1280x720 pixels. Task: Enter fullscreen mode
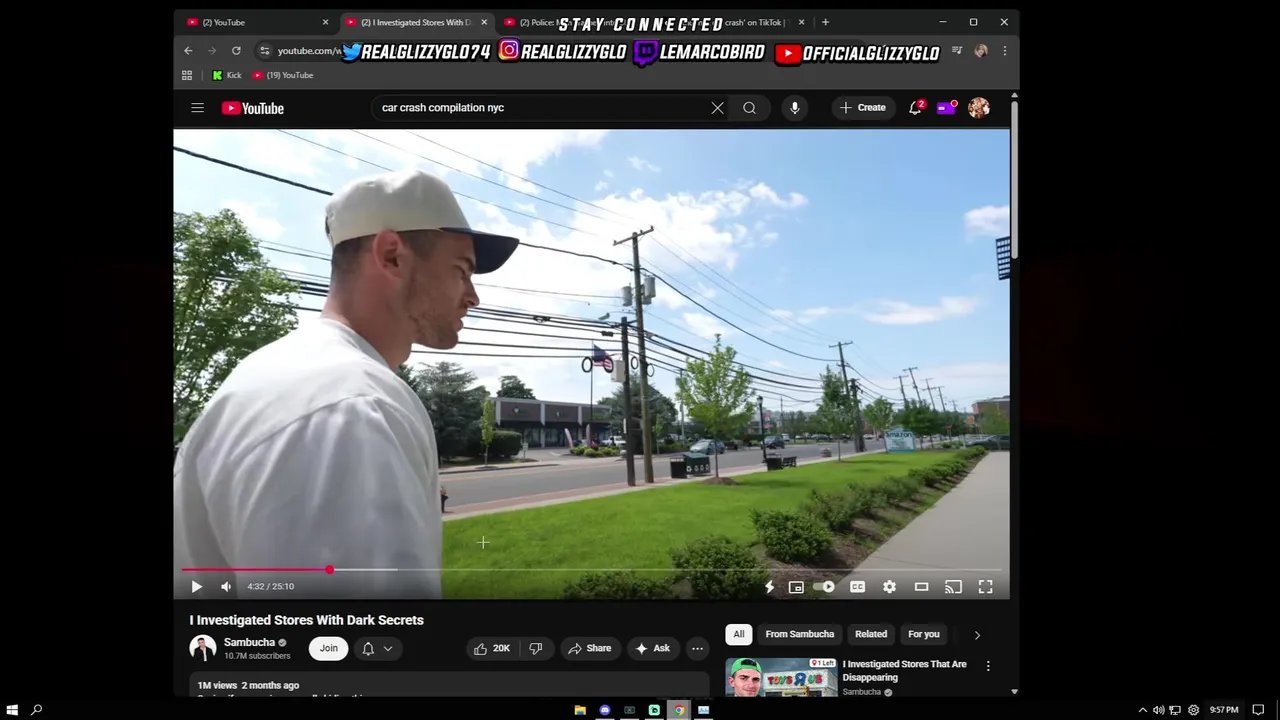click(x=985, y=587)
